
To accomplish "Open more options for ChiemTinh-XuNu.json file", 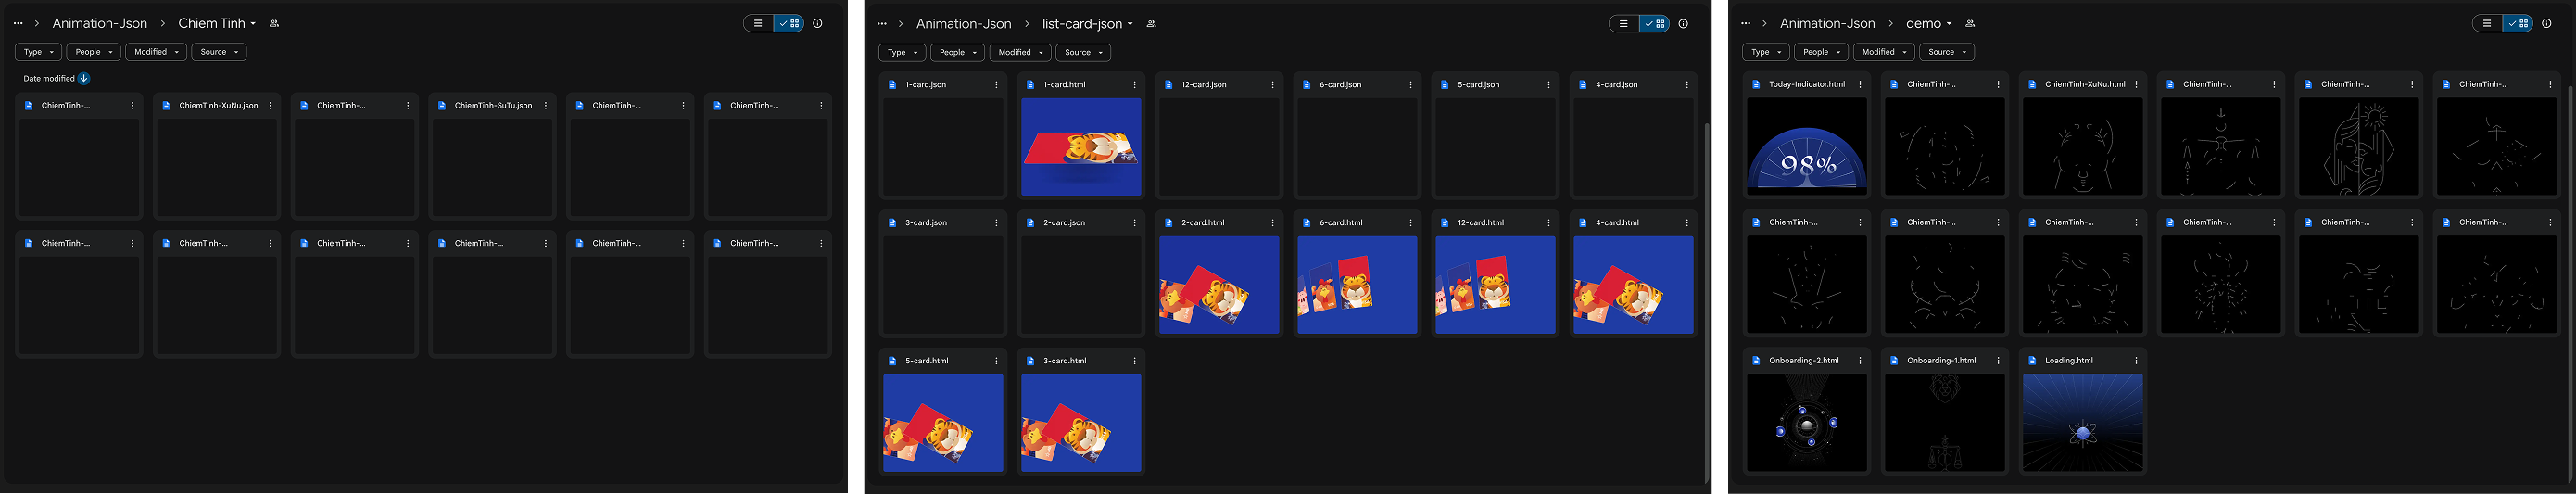I will coord(270,105).
